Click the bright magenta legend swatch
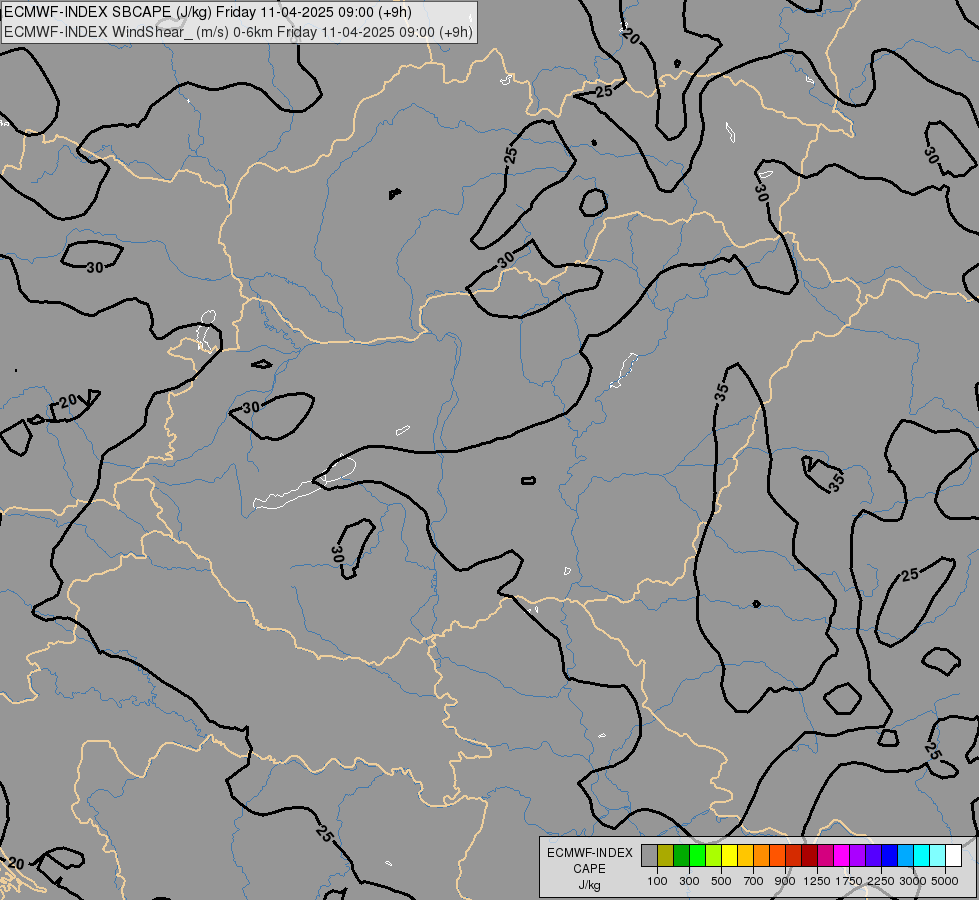The width and height of the screenshot is (979, 900). (x=842, y=855)
